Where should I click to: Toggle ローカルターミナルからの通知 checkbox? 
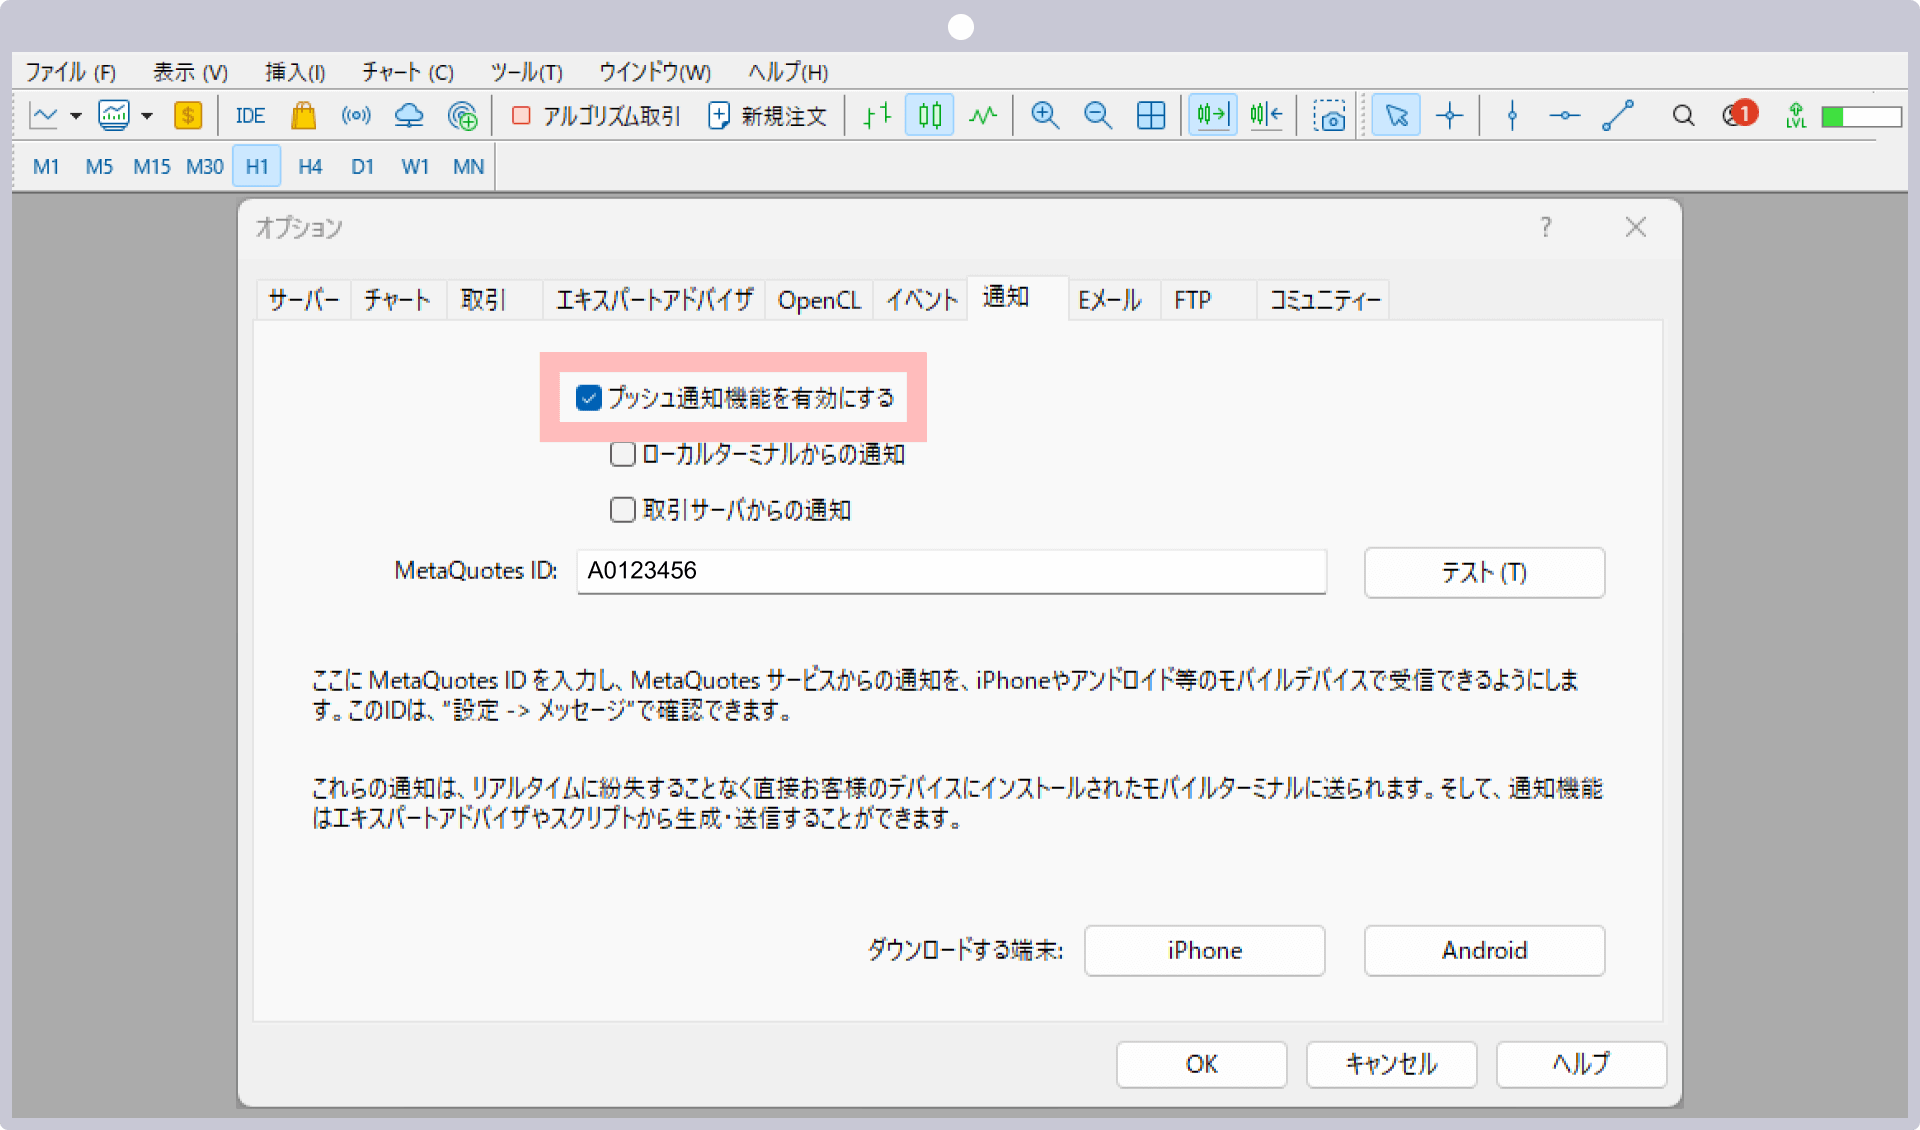coord(624,453)
